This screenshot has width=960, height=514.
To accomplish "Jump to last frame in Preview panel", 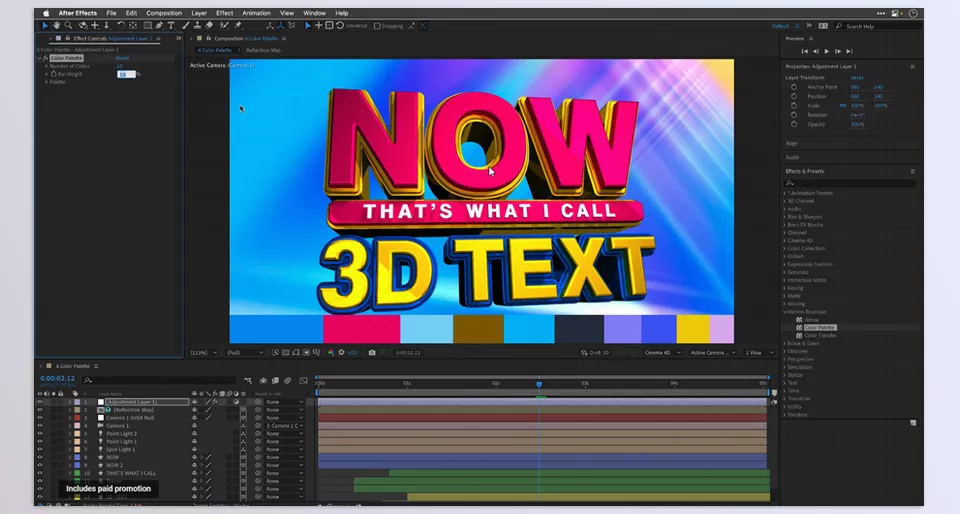I will coord(849,51).
